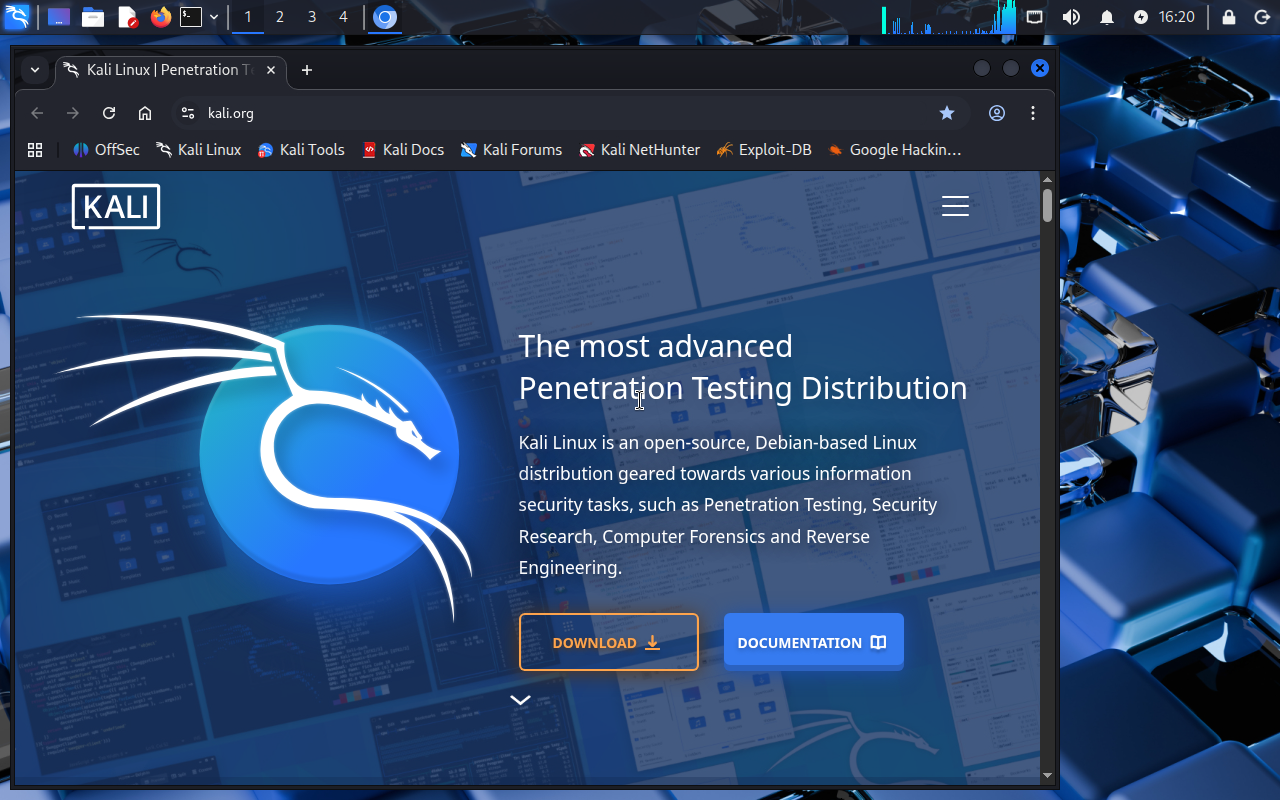Open the volume control in system tray
This screenshot has width=1280, height=800.
pyautogui.click(x=1070, y=17)
